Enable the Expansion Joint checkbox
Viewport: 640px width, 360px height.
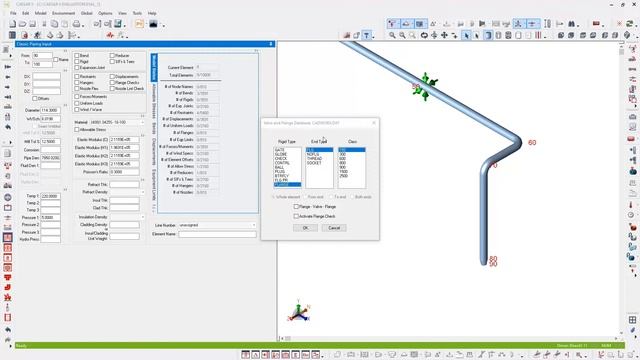77,68
